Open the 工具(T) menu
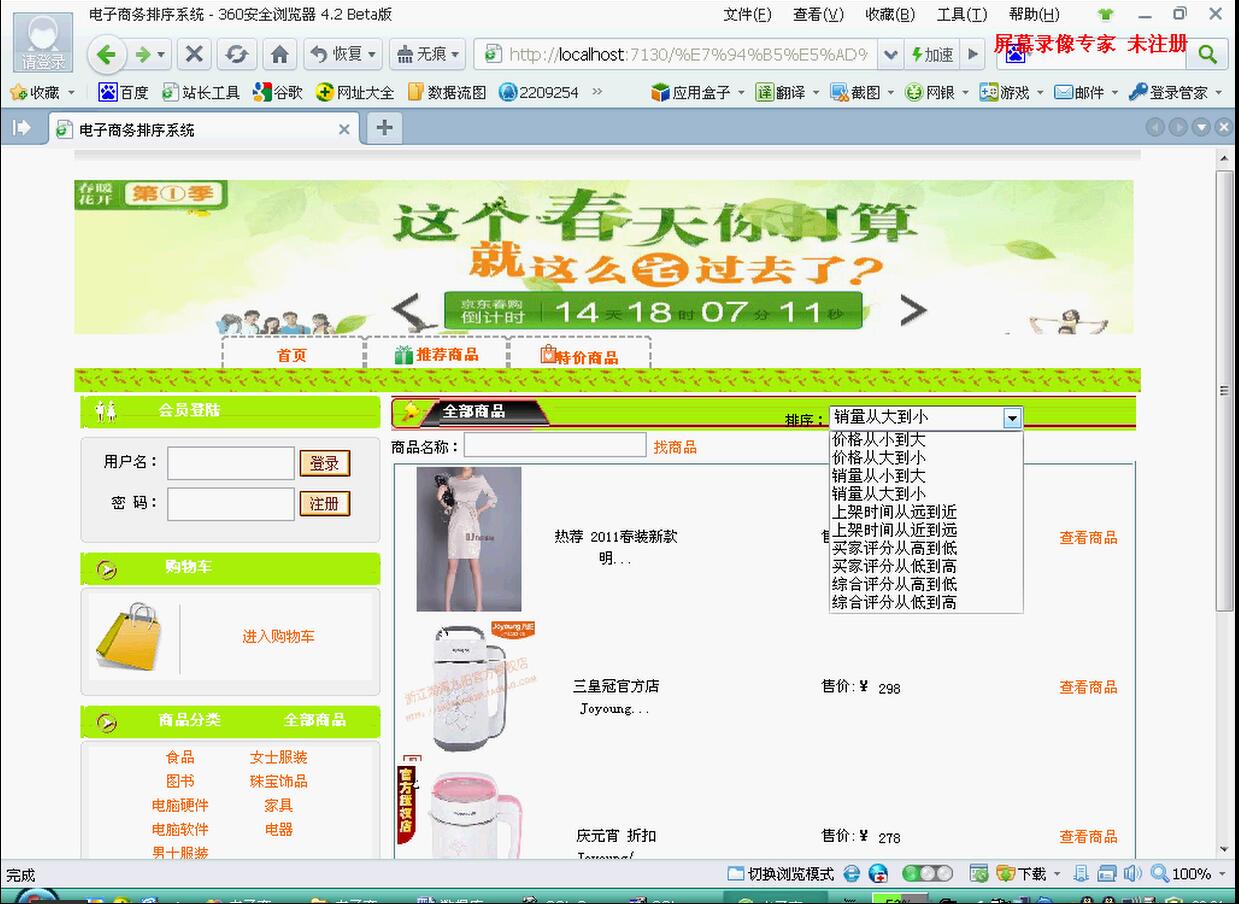1239x904 pixels. (x=962, y=14)
